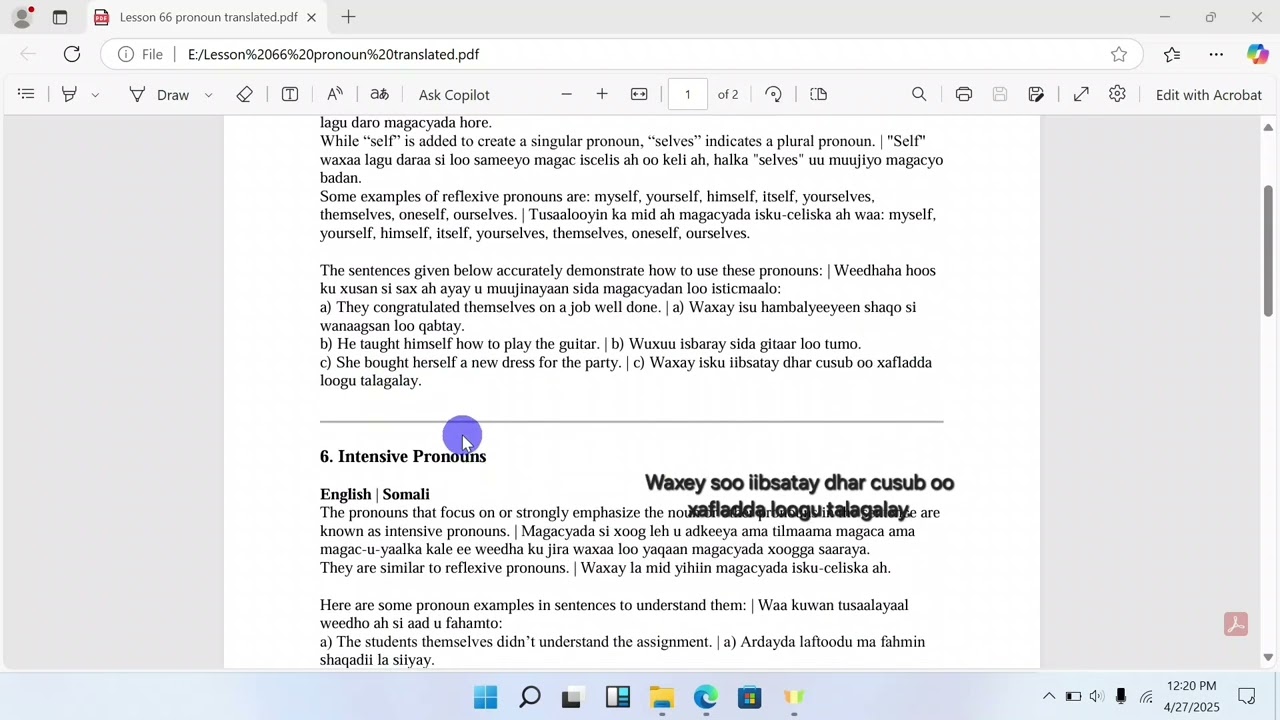Click the browser refresh button
The width and height of the screenshot is (1280, 720).
[72, 54]
